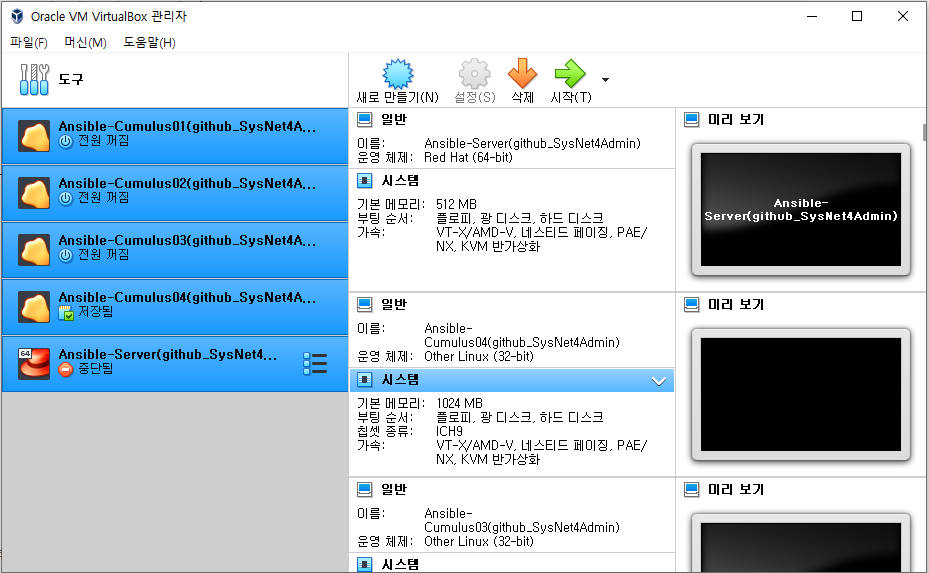929x573 pixels.
Task: Click the Ansible-Cumulus01 VM OS icon
Action: click(34, 136)
